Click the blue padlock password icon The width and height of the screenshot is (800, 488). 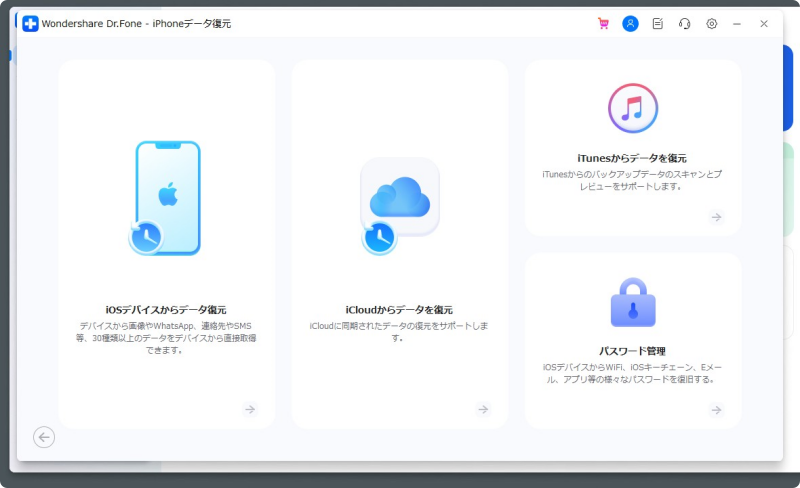[633, 302]
